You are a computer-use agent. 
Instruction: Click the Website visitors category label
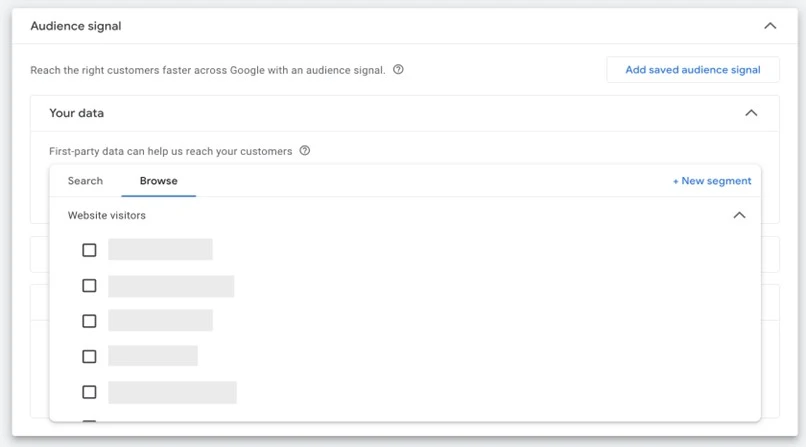click(x=106, y=215)
